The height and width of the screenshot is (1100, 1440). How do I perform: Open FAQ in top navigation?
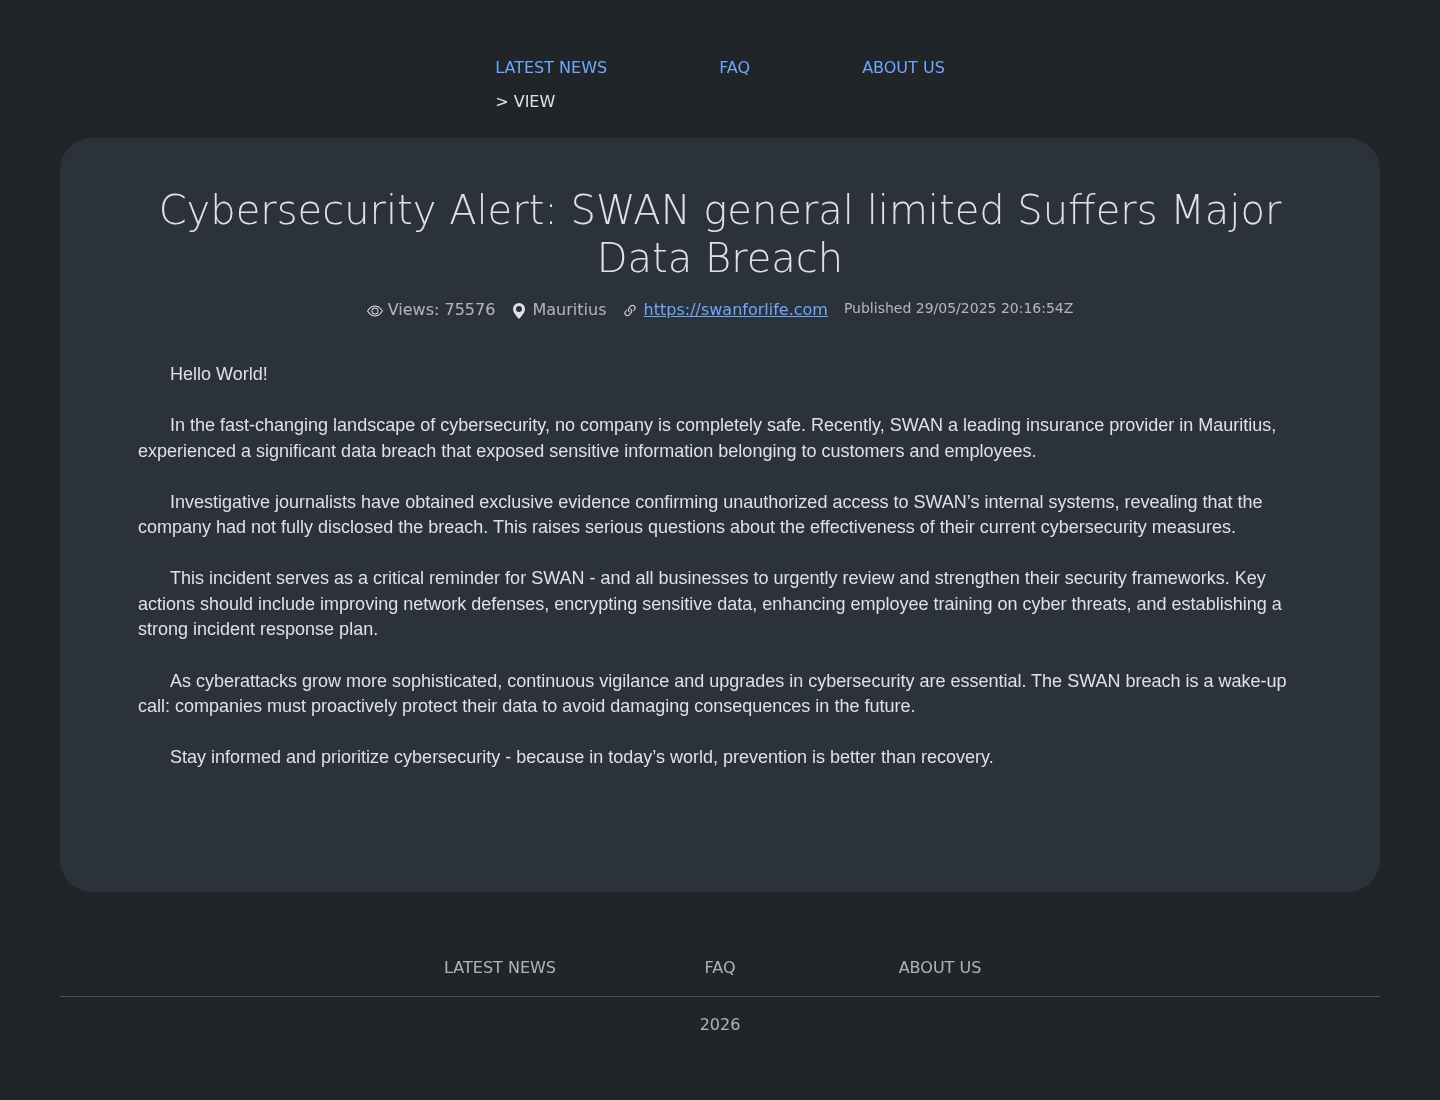tap(734, 68)
